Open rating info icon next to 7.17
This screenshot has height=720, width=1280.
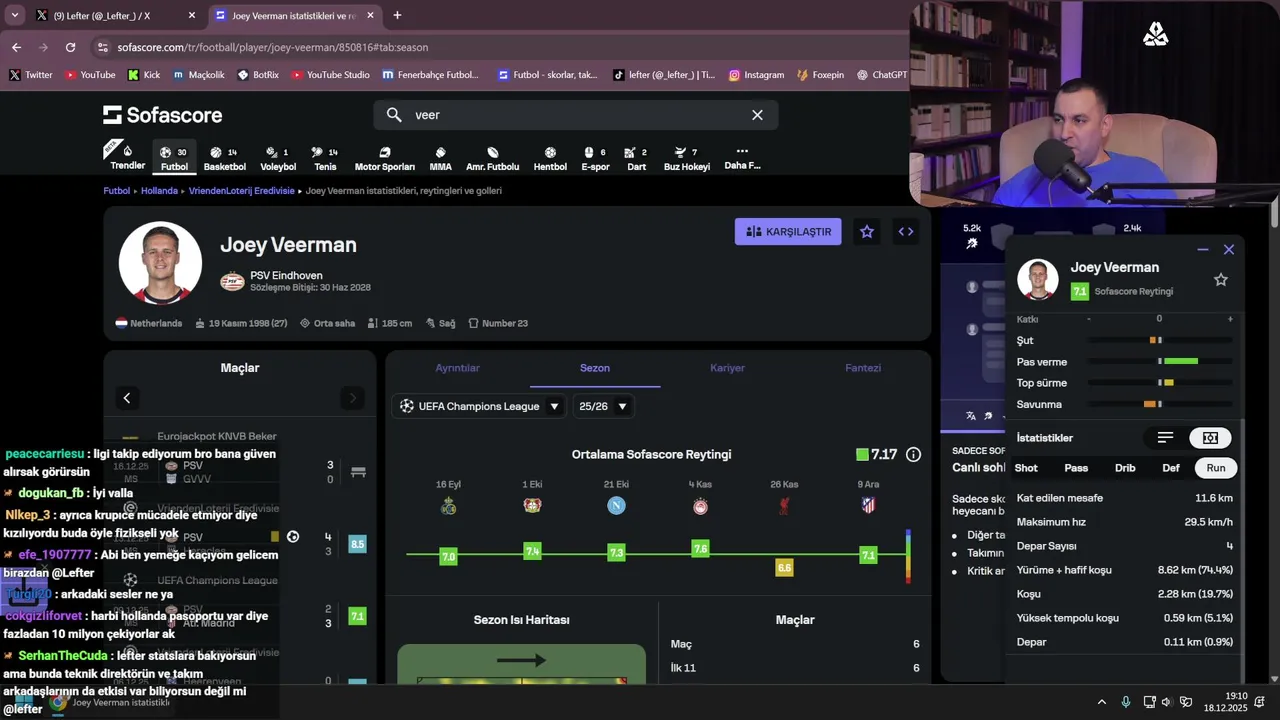[913, 455]
